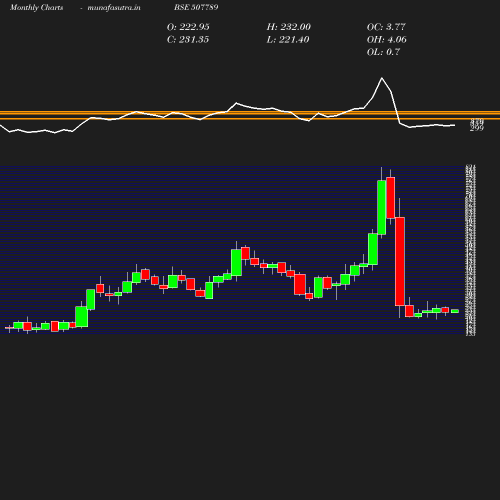
Task: Click the 'Monthly Charts' title text
Action: coord(37,7)
